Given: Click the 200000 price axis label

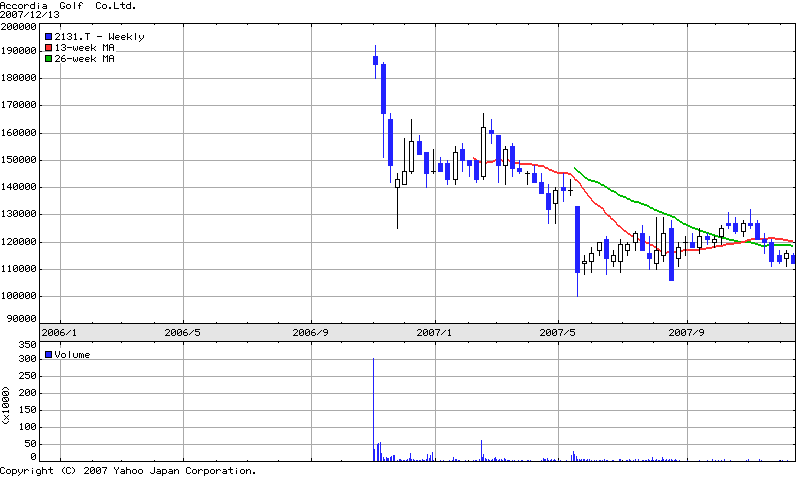Looking at the screenshot, I should pos(18,27).
